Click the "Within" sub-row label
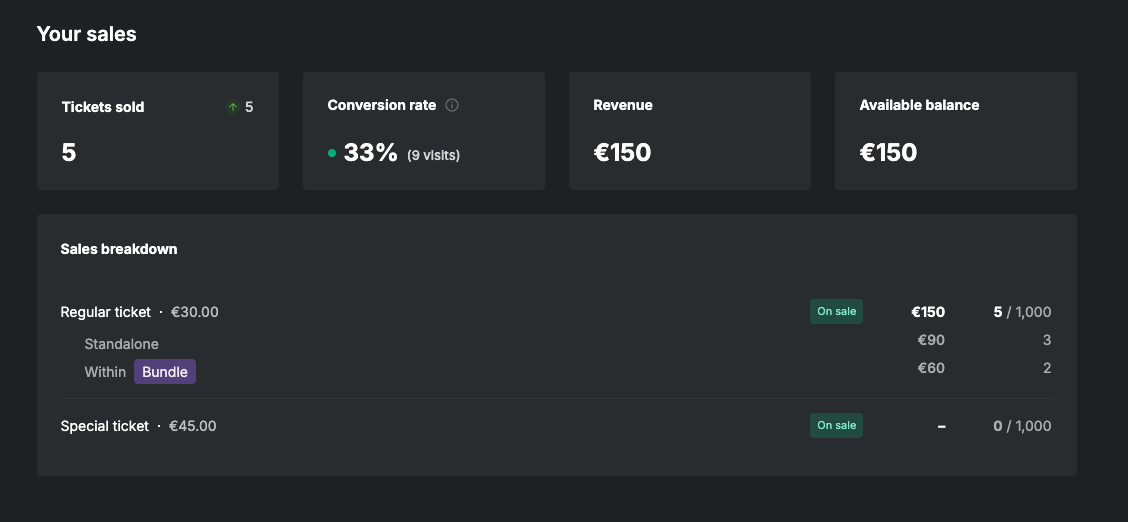Viewport: 1128px width, 522px height. click(x=105, y=372)
